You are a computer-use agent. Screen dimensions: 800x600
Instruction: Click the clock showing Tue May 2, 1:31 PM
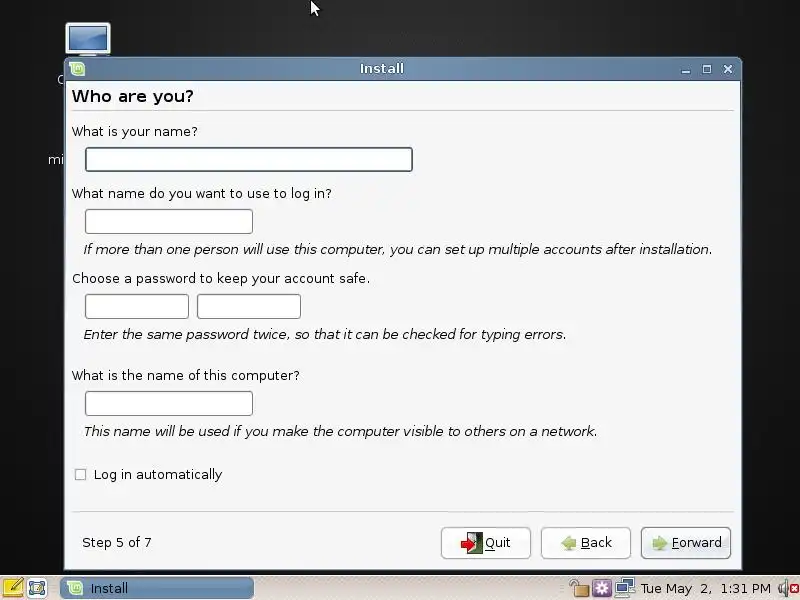click(706, 589)
